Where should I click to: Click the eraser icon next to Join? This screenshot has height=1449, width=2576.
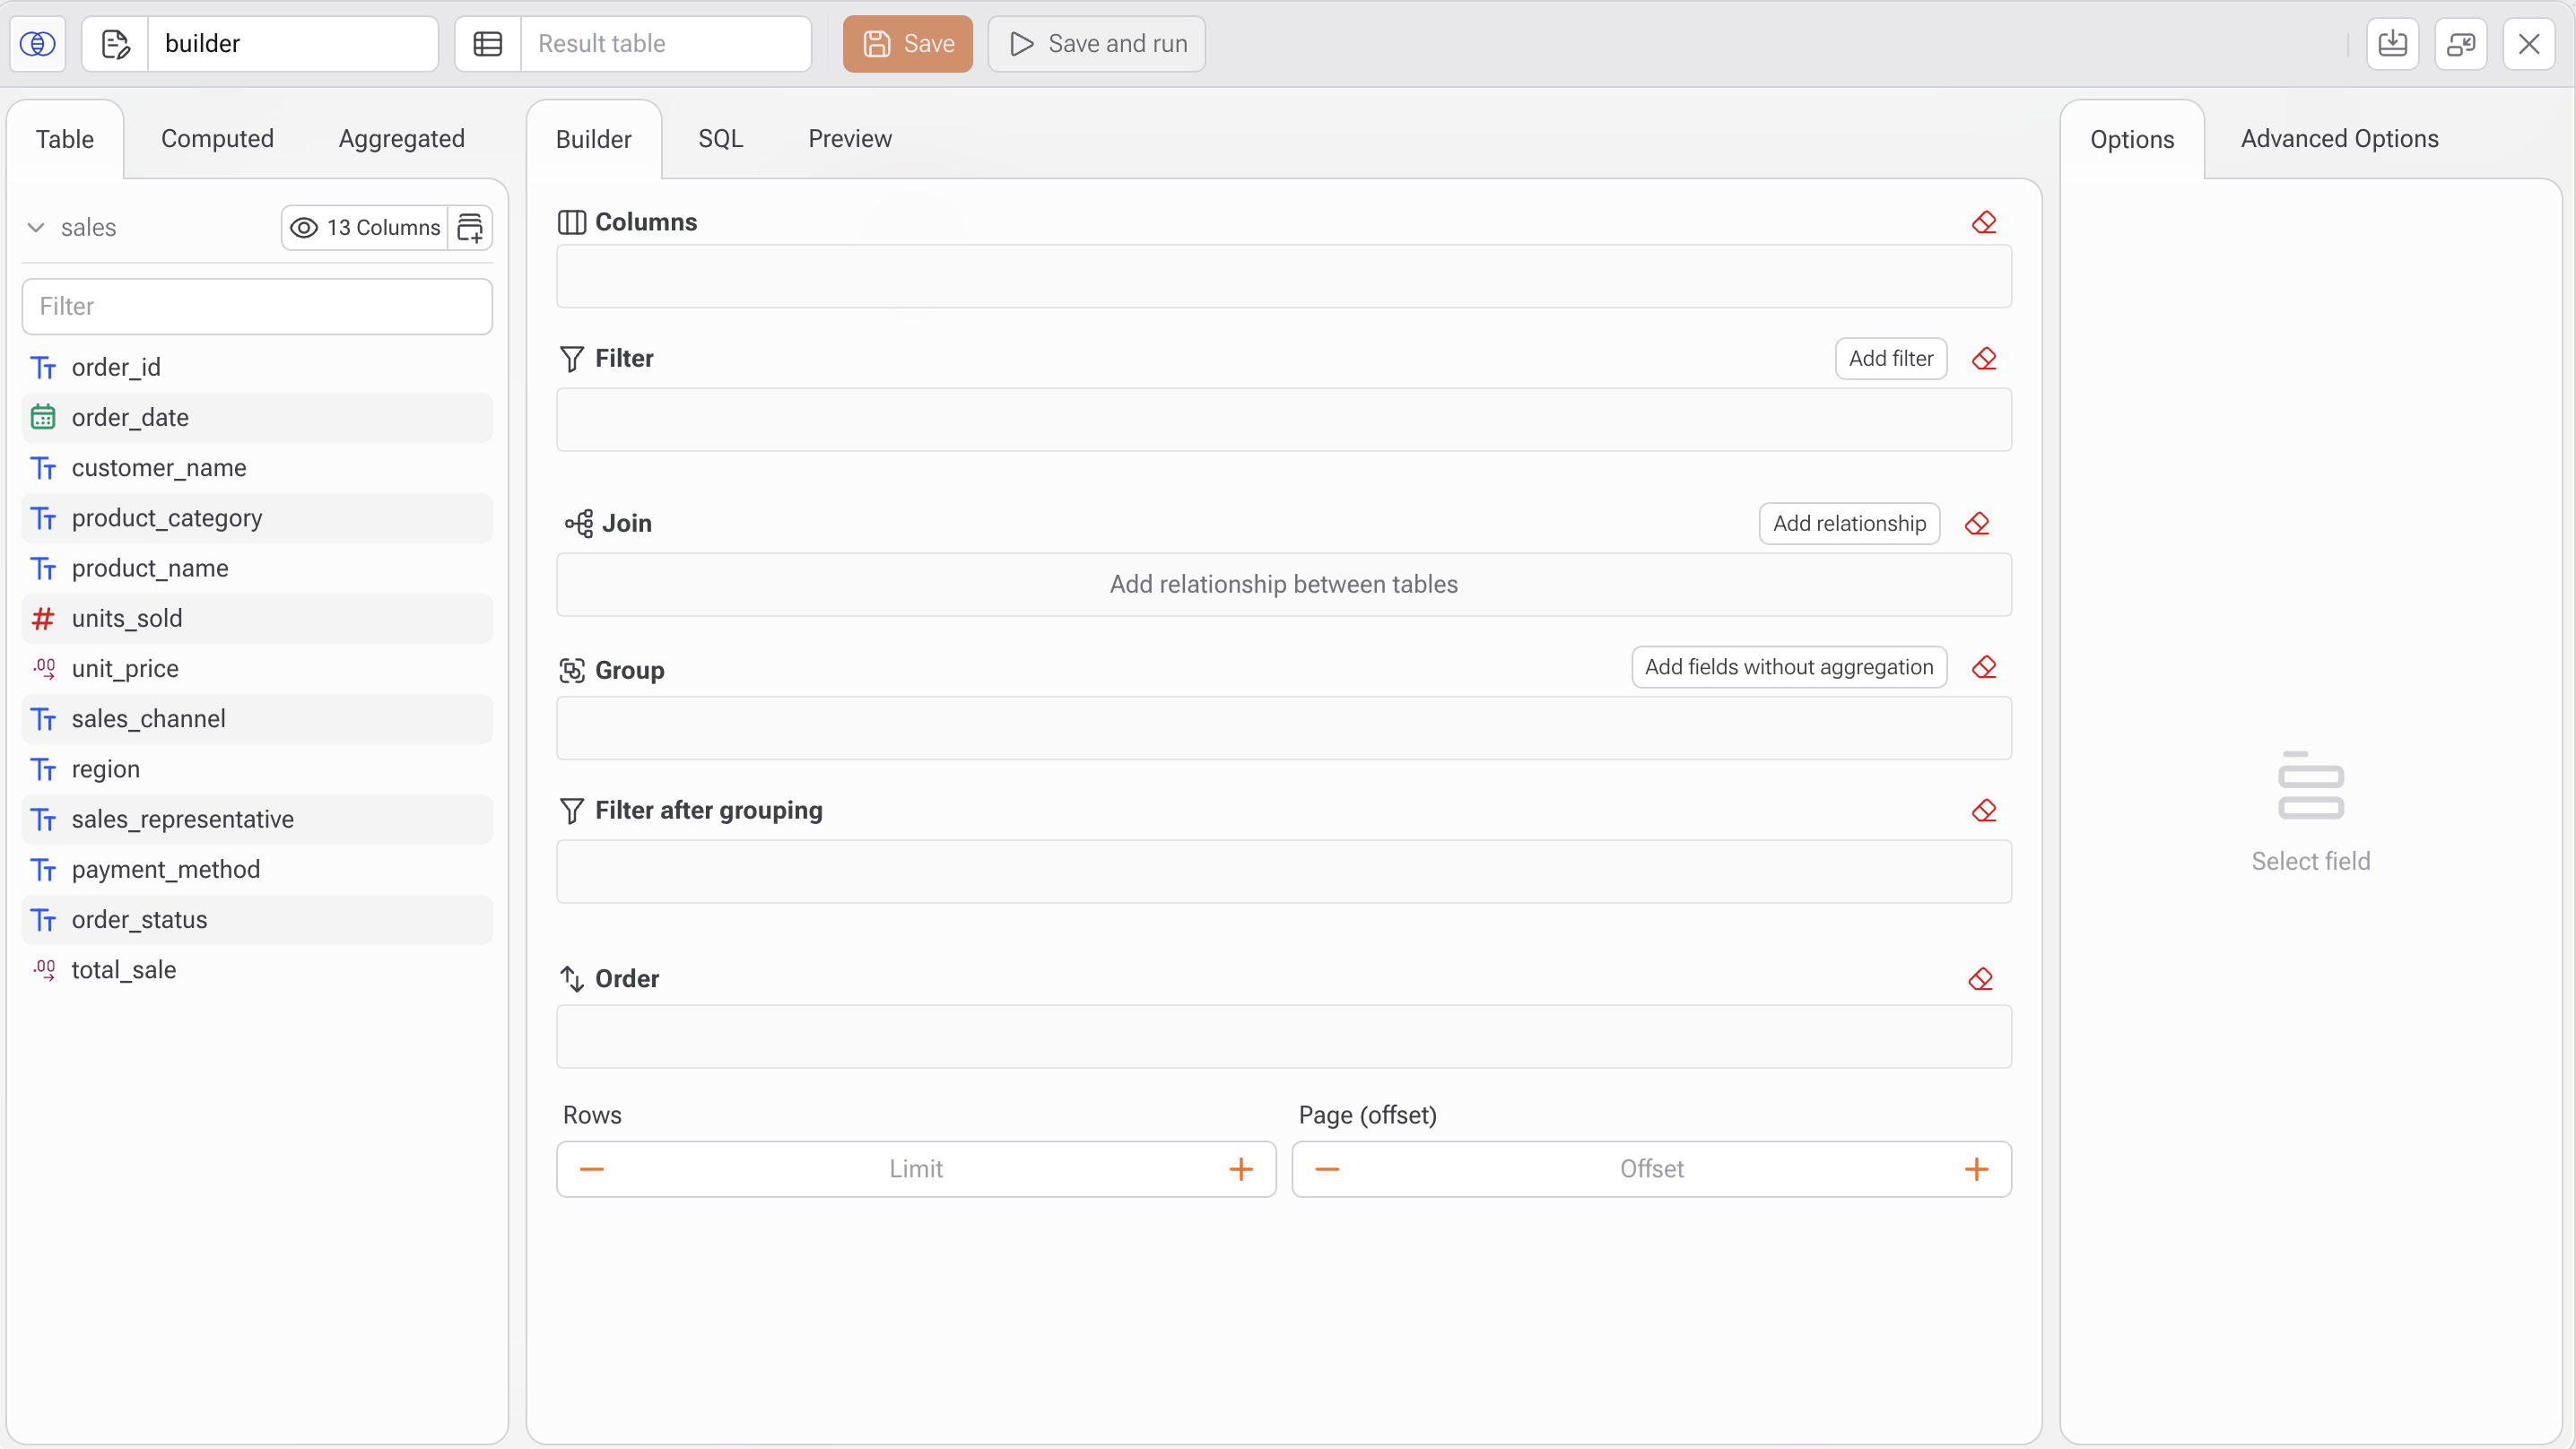coord(1977,523)
